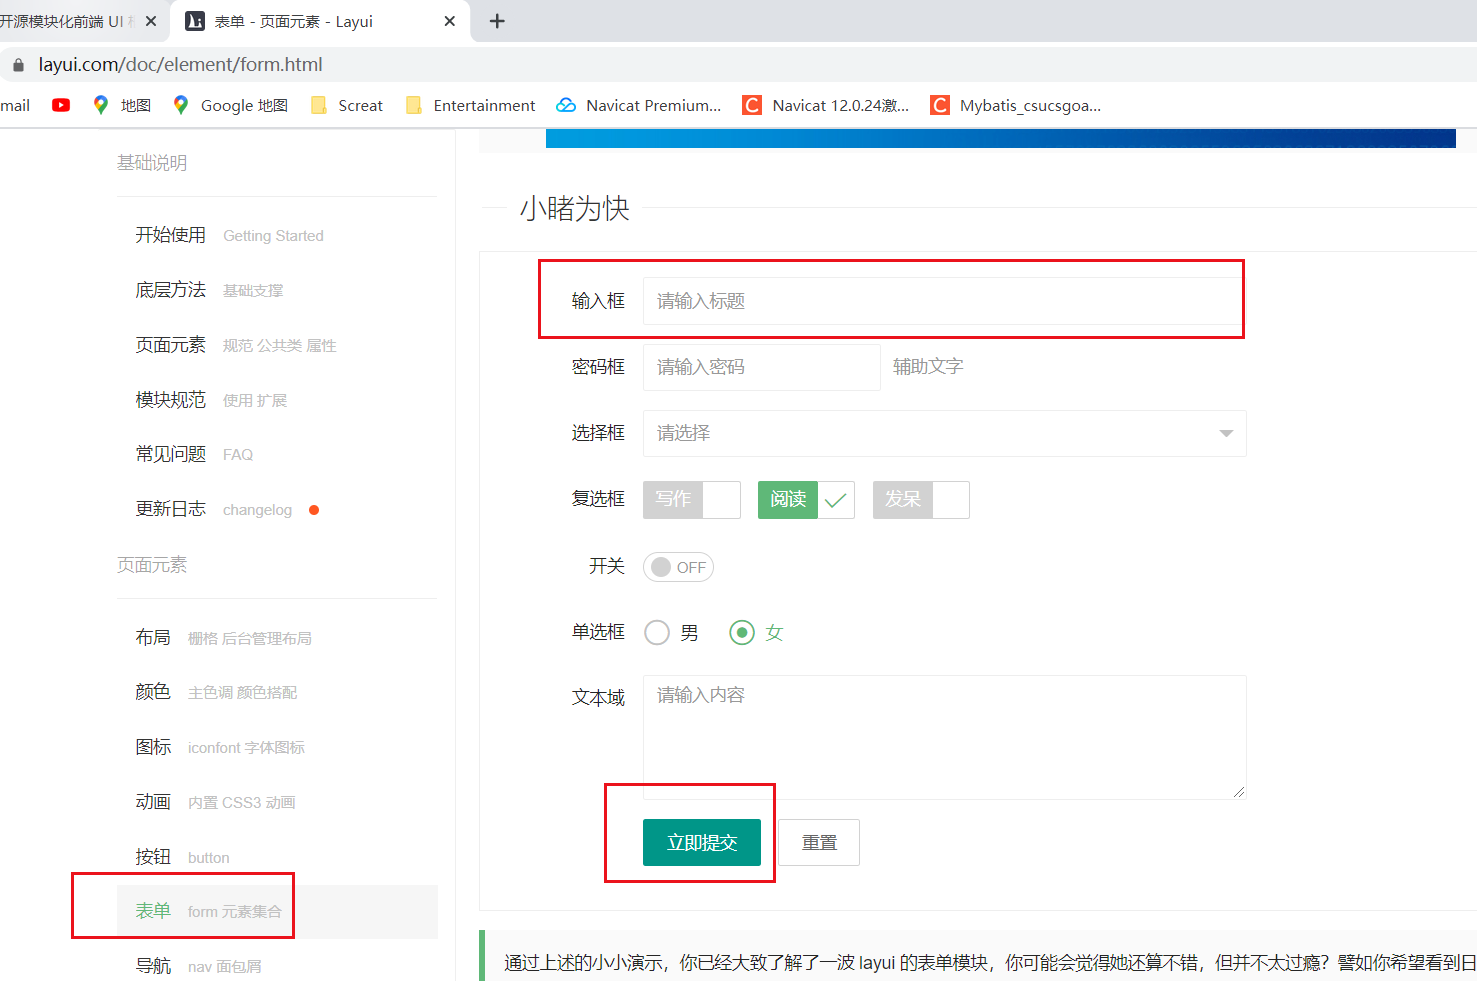Click the 地图 bookmark pin icon
The width and height of the screenshot is (1477, 981).
pos(101,105)
